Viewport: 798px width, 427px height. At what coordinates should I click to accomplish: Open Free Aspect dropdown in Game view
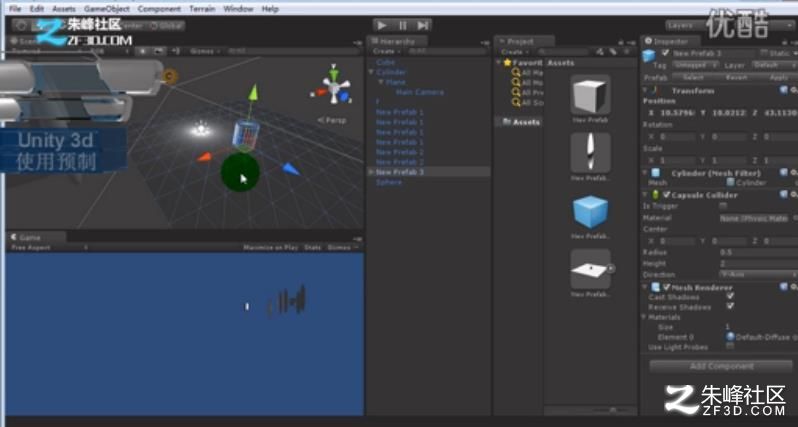48,247
